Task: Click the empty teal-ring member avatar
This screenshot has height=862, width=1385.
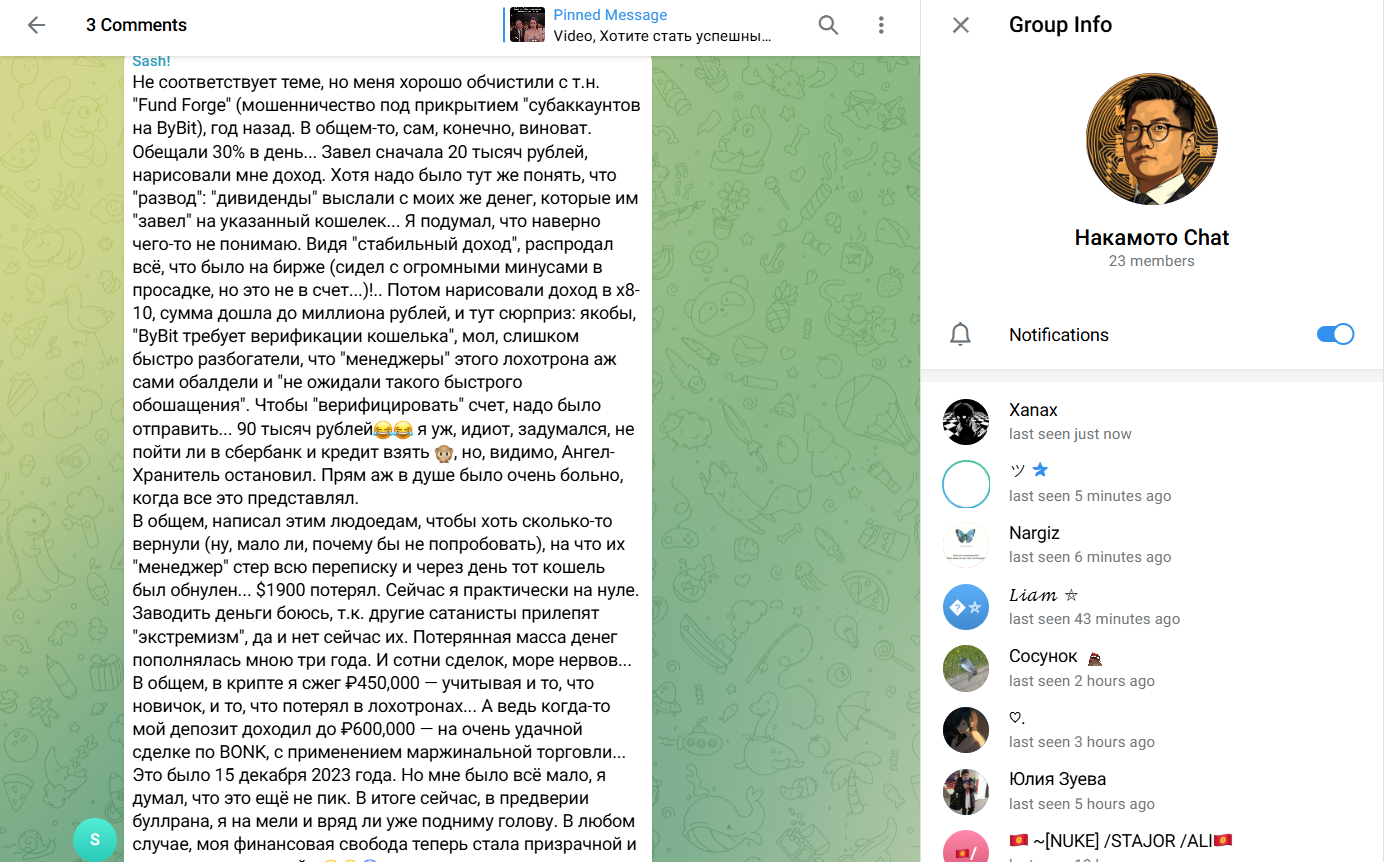Action: coord(966,484)
